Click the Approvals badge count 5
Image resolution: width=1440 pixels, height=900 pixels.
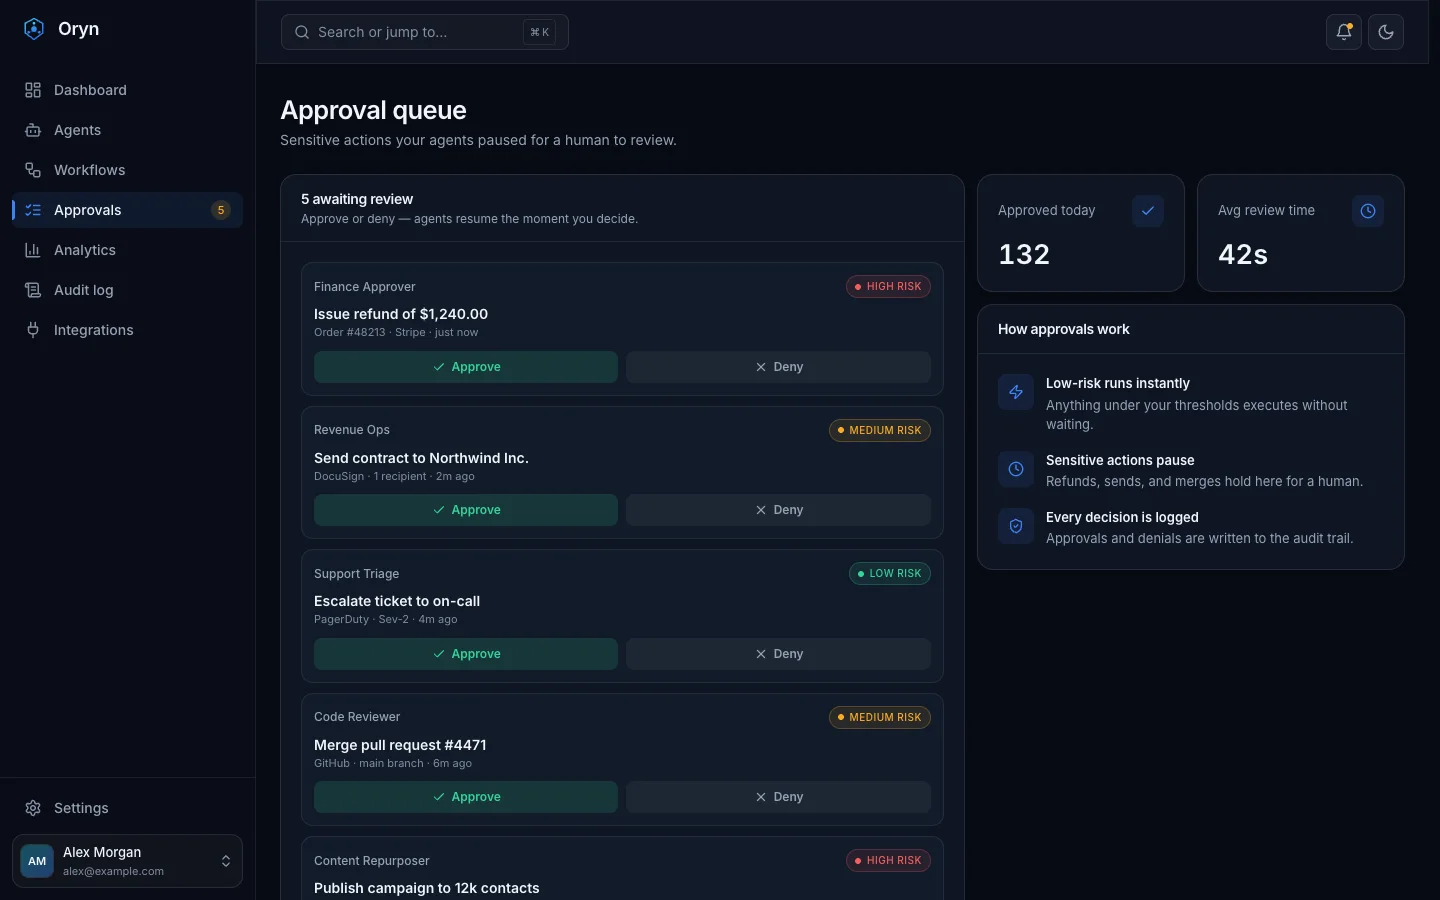pos(221,210)
